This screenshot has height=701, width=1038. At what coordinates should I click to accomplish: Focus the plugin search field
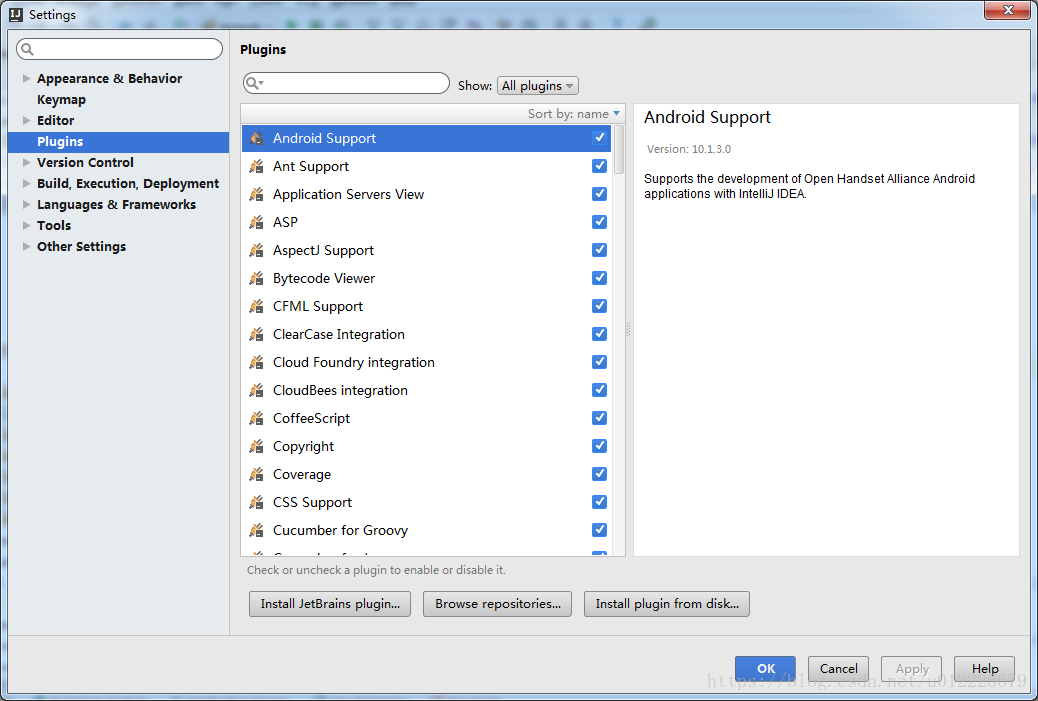(346, 83)
